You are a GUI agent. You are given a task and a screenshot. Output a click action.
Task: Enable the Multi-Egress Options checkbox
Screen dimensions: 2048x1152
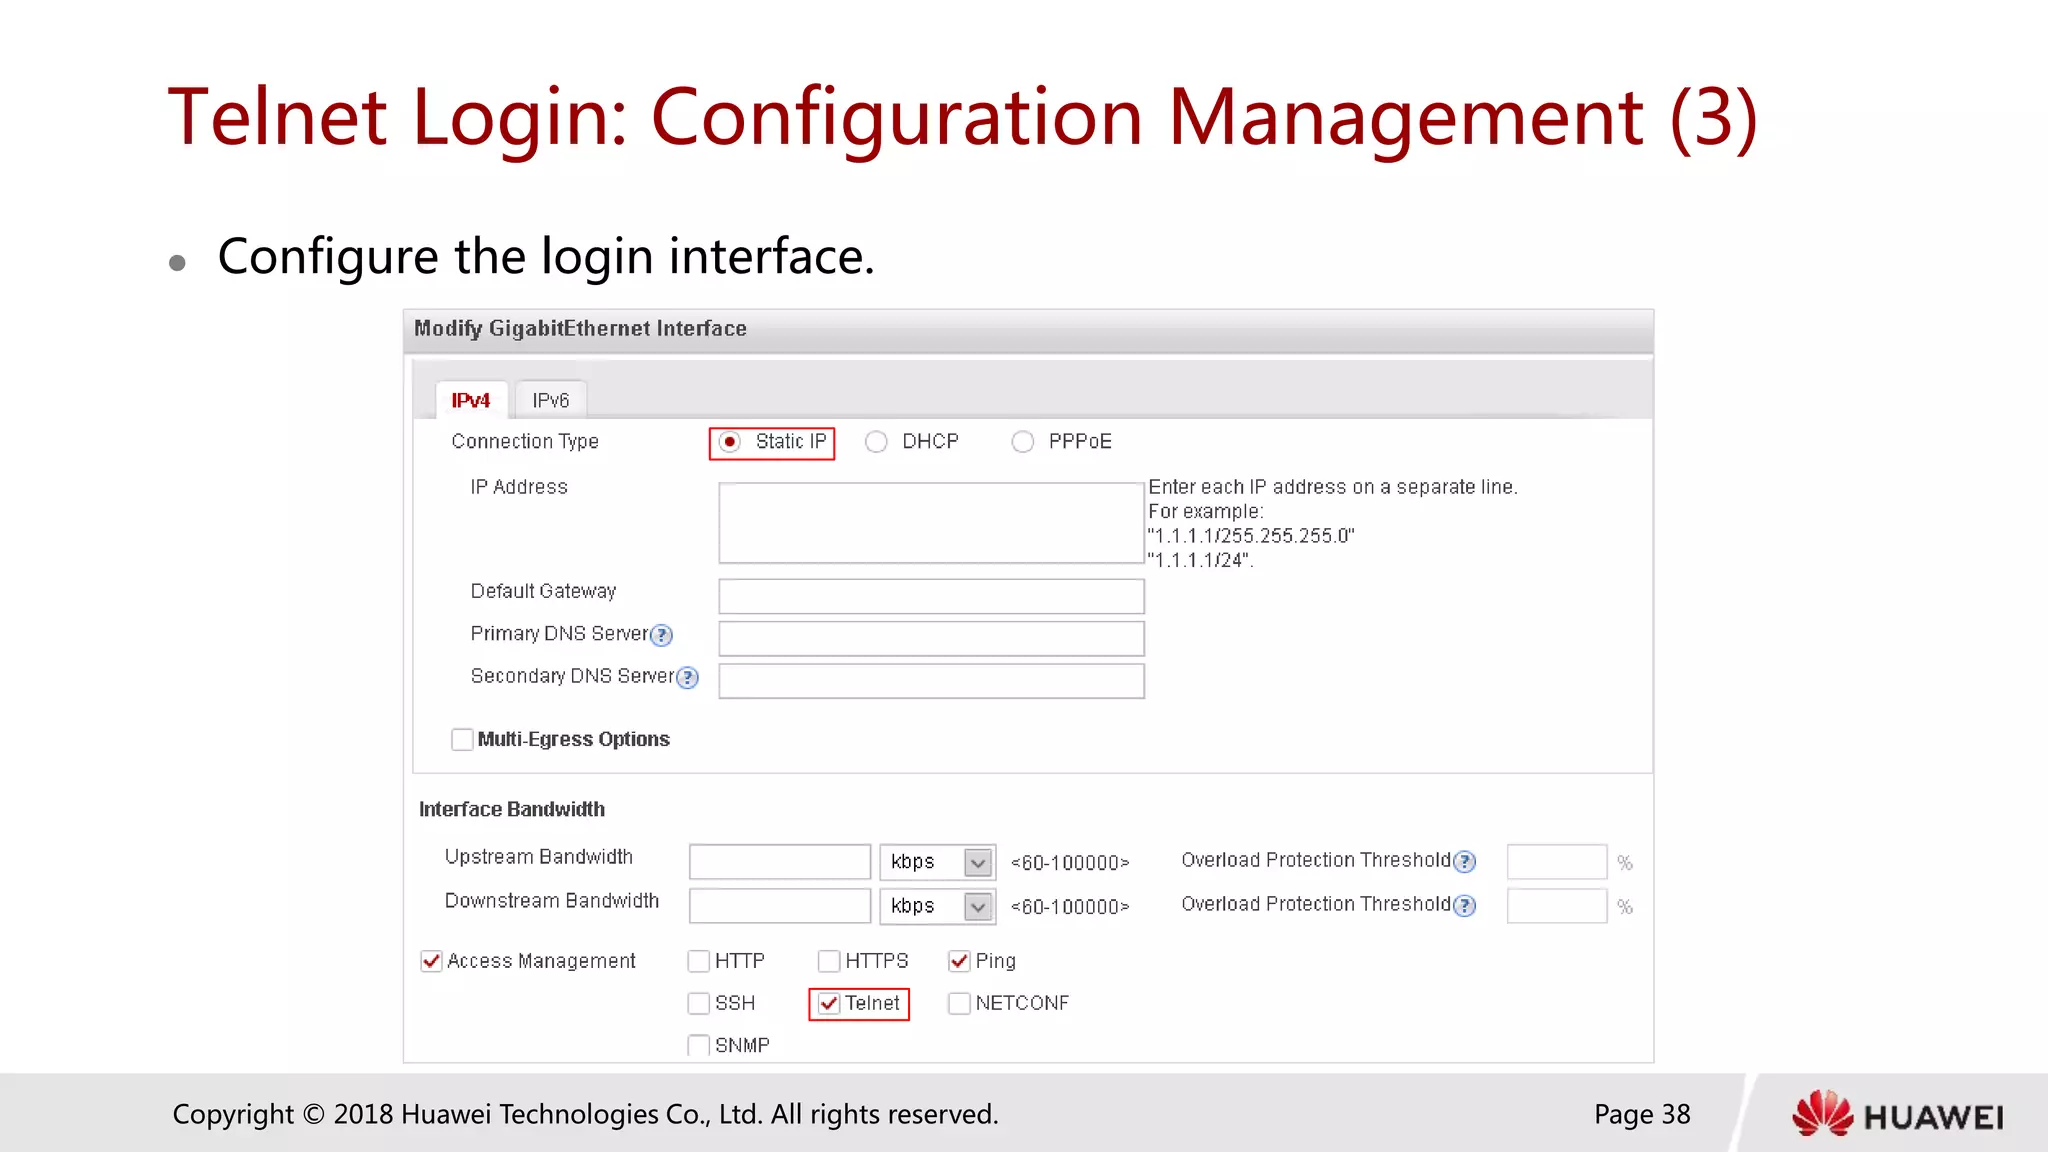point(462,739)
